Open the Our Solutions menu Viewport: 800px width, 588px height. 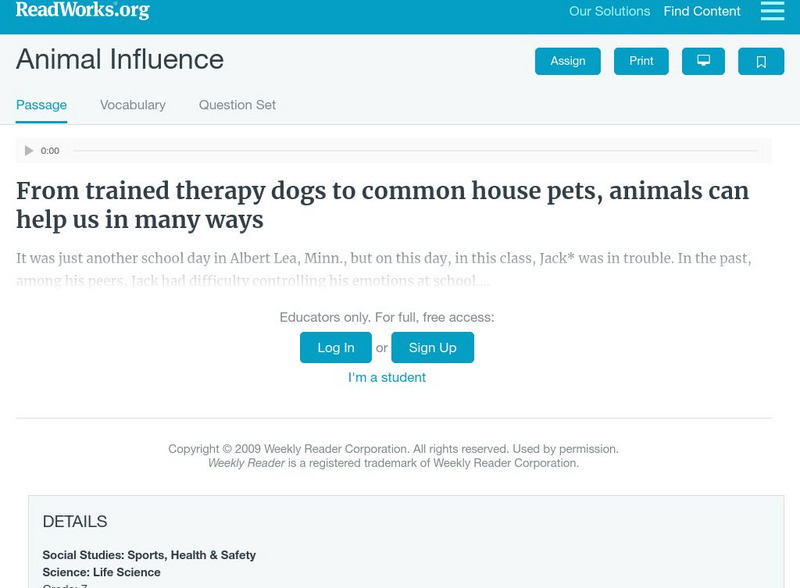609,12
